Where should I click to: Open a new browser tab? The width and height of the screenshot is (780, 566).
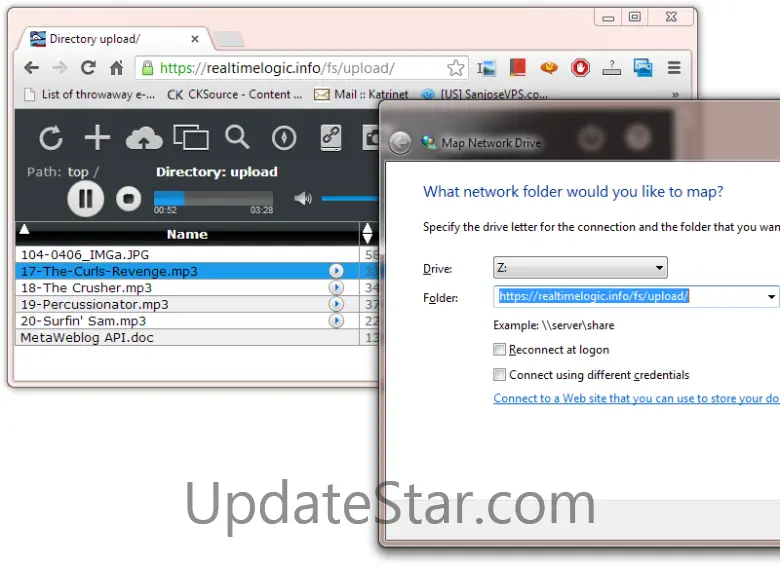pyautogui.click(x=229, y=39)
